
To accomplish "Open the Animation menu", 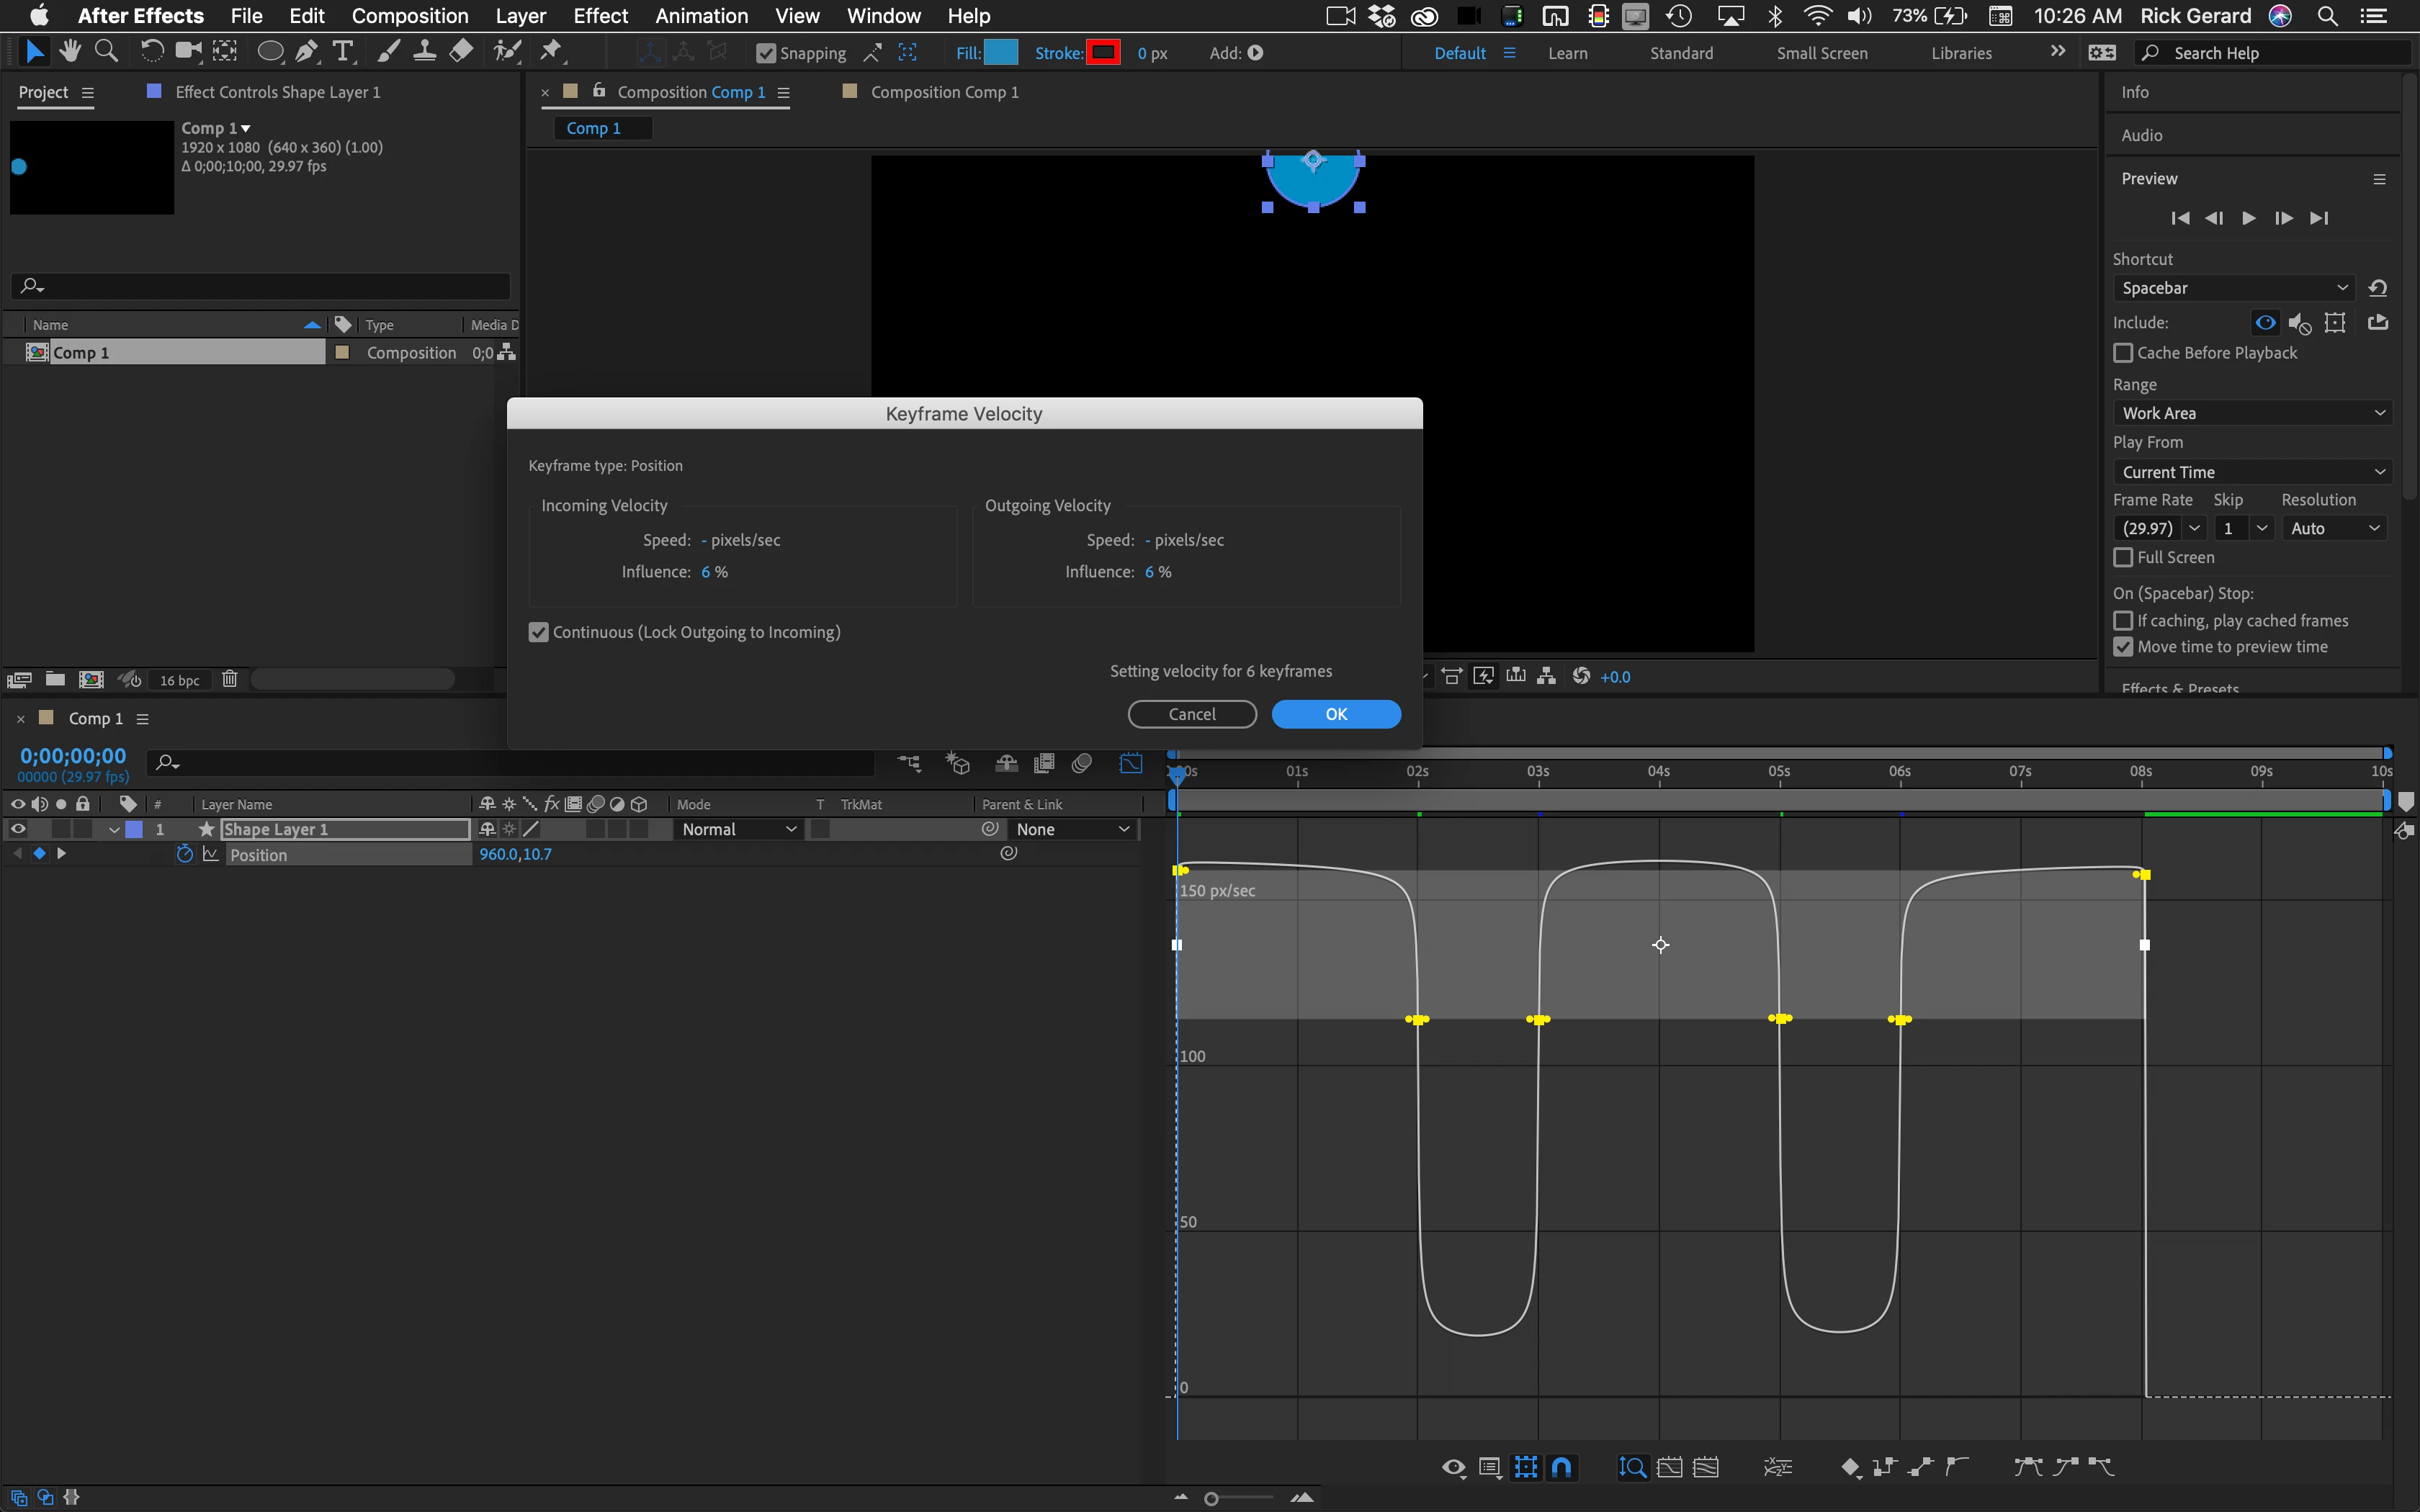I will tap(701, 16).
